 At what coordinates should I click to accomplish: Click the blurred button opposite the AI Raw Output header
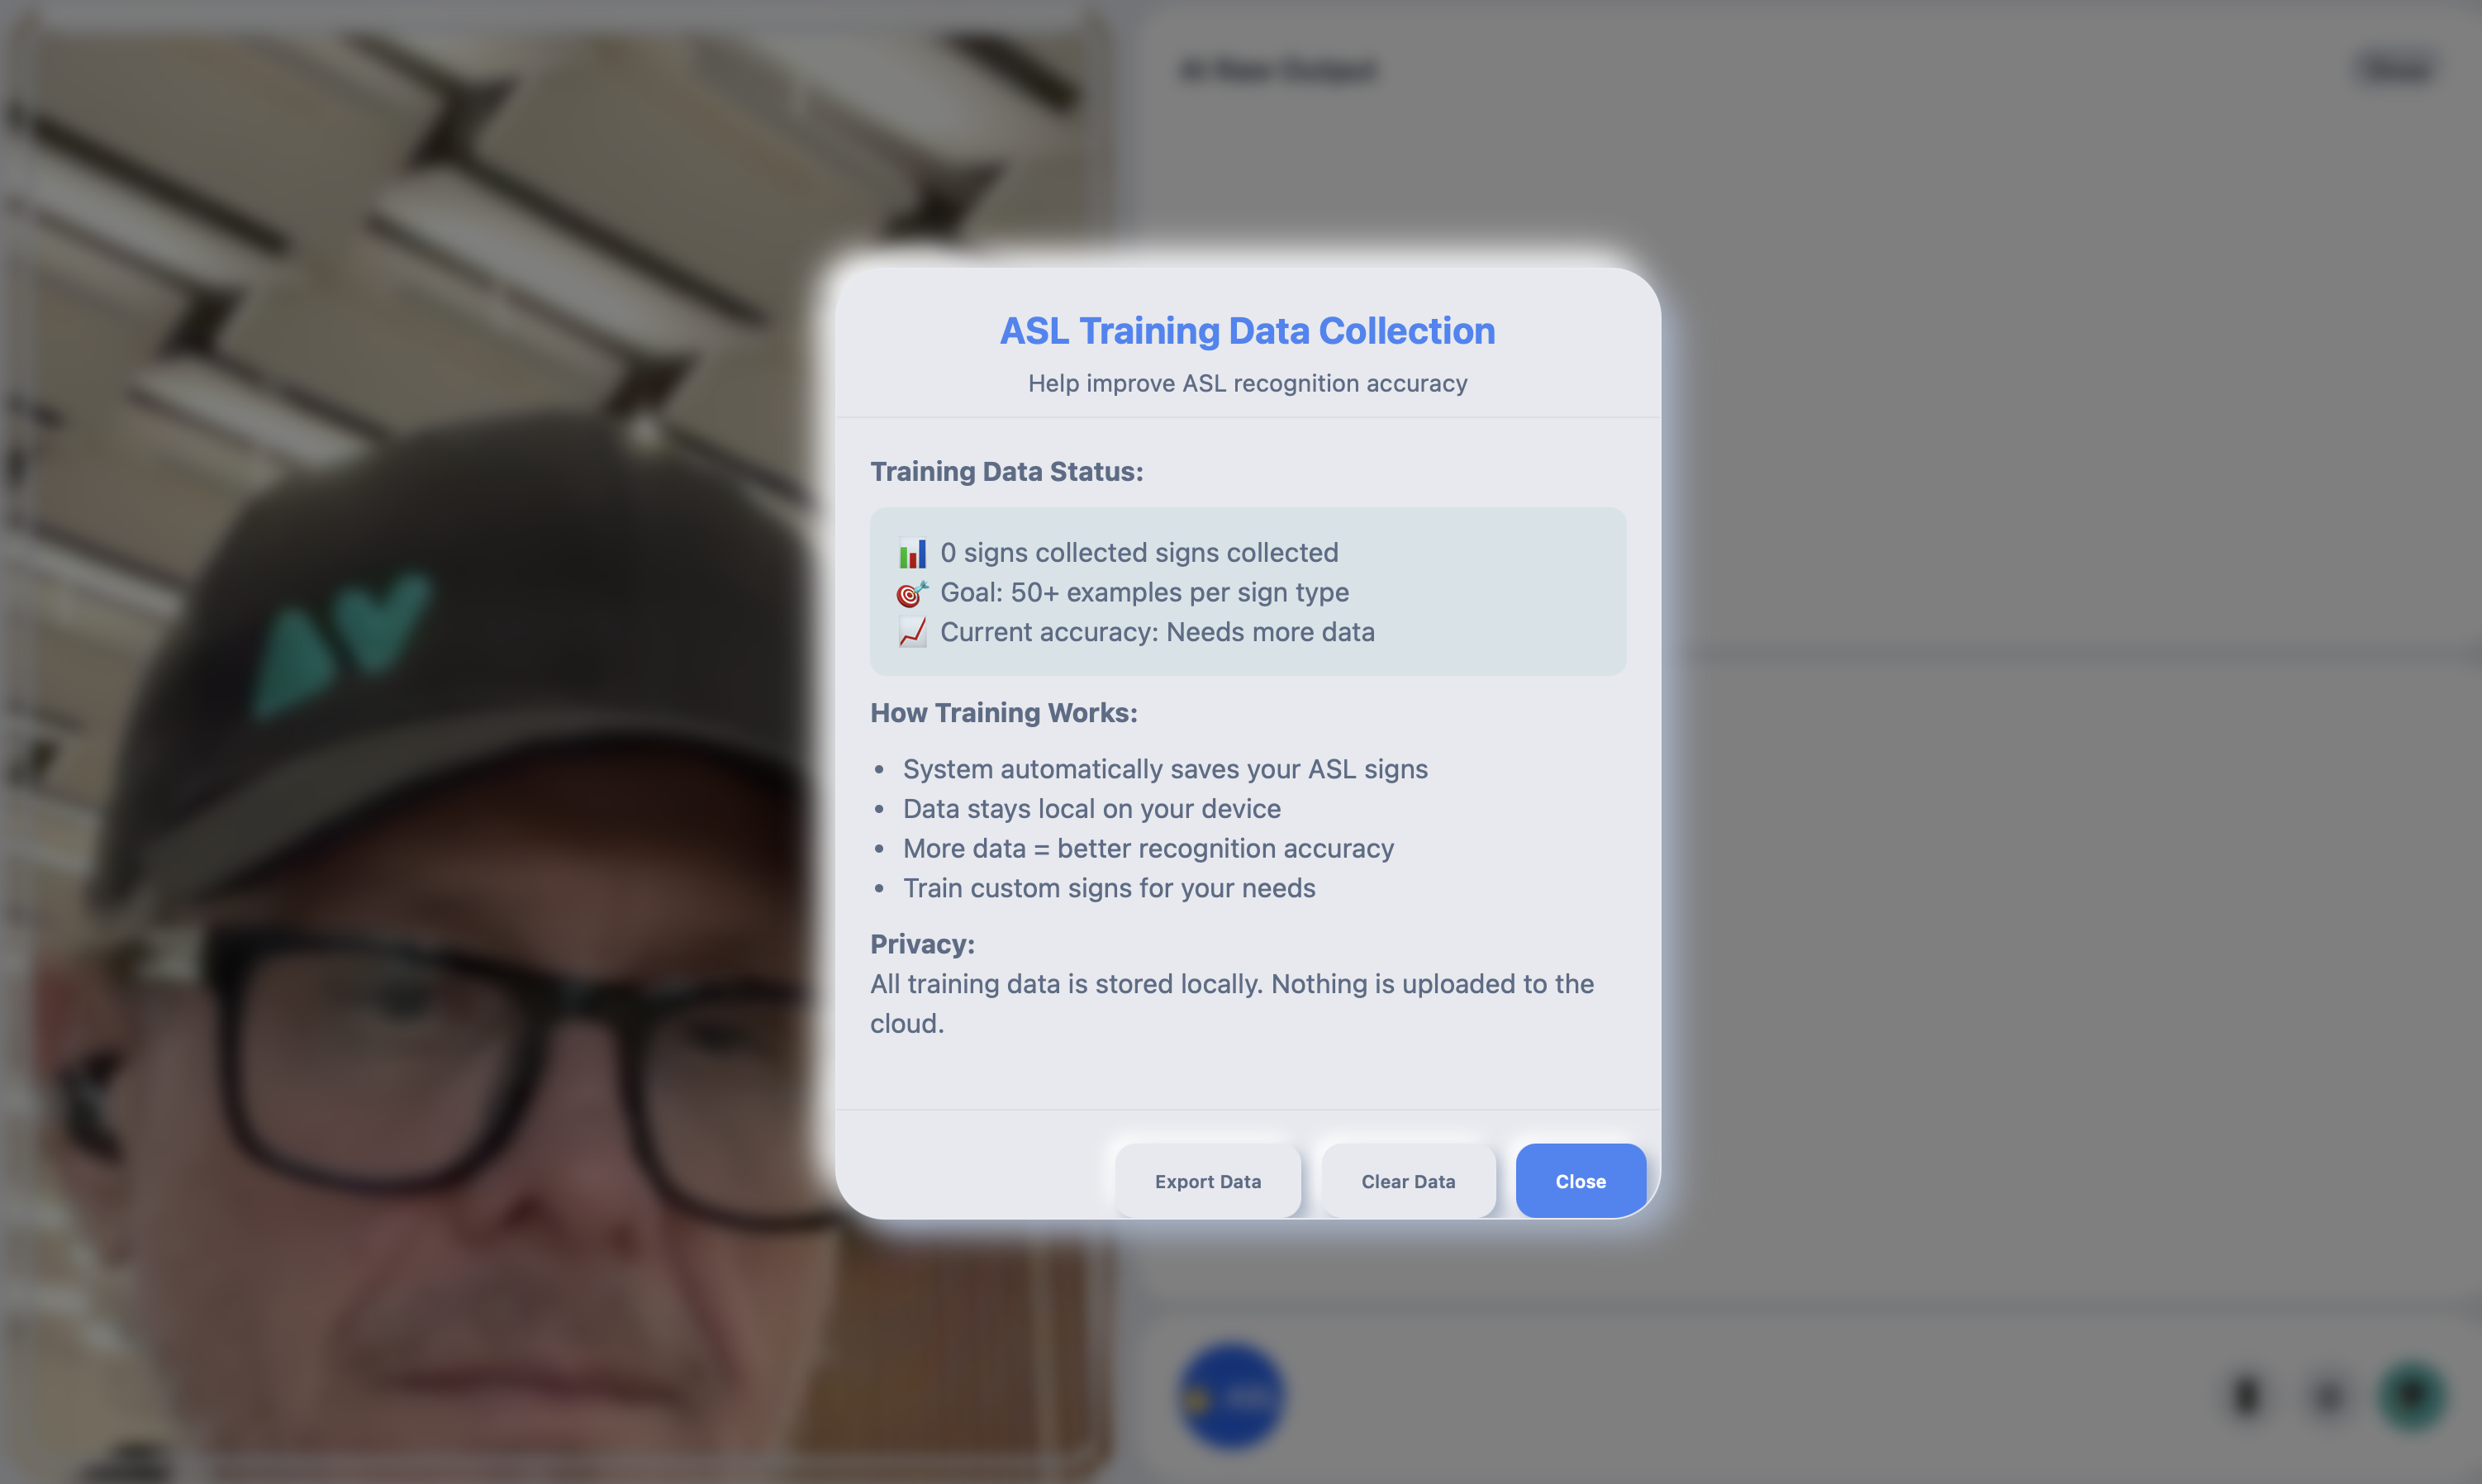pos(2396,68)
